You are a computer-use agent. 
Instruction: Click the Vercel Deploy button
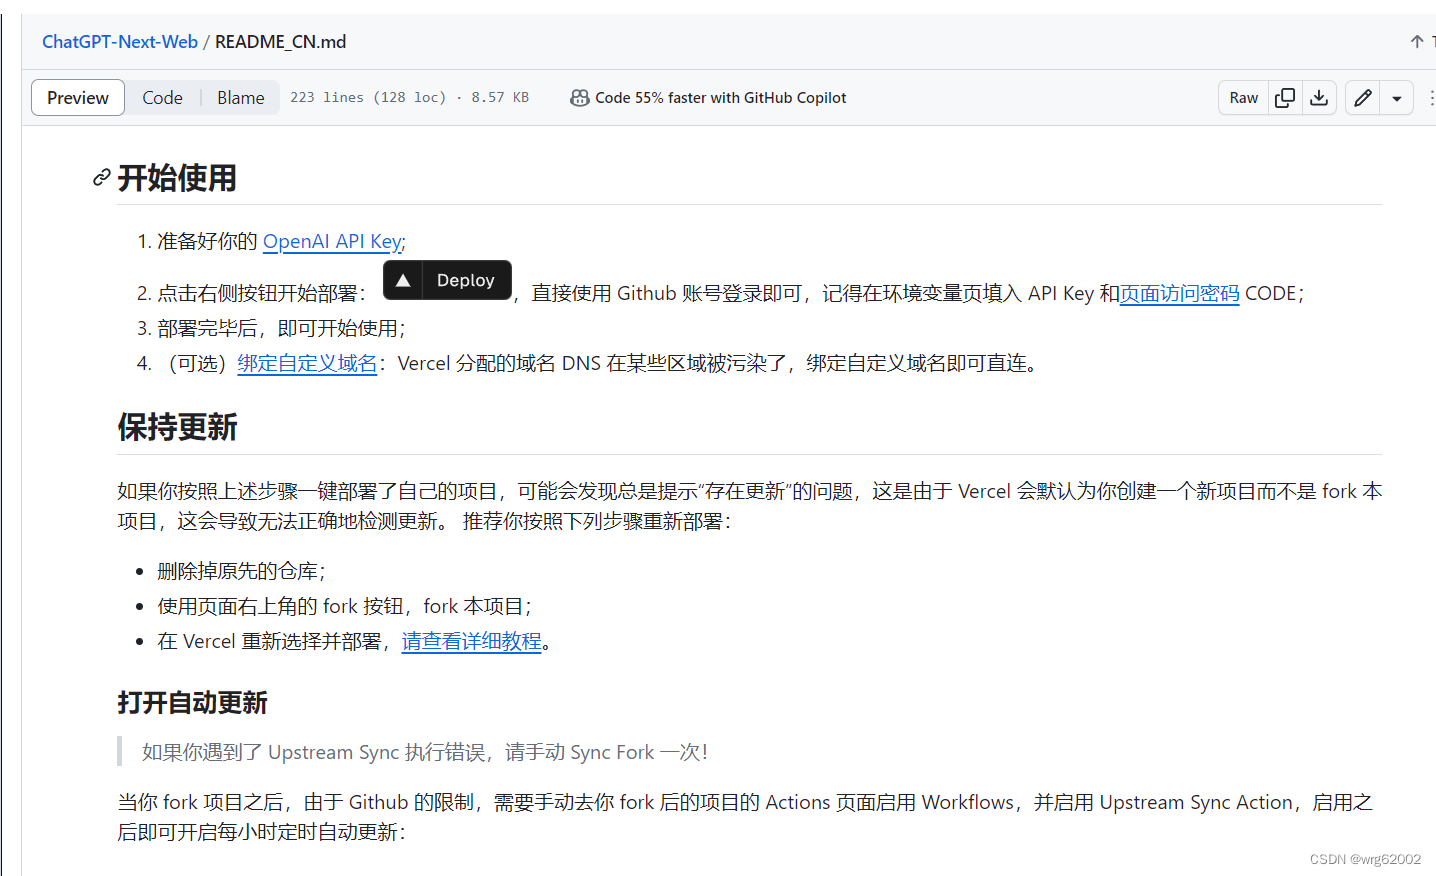click(x=447, y=280)
